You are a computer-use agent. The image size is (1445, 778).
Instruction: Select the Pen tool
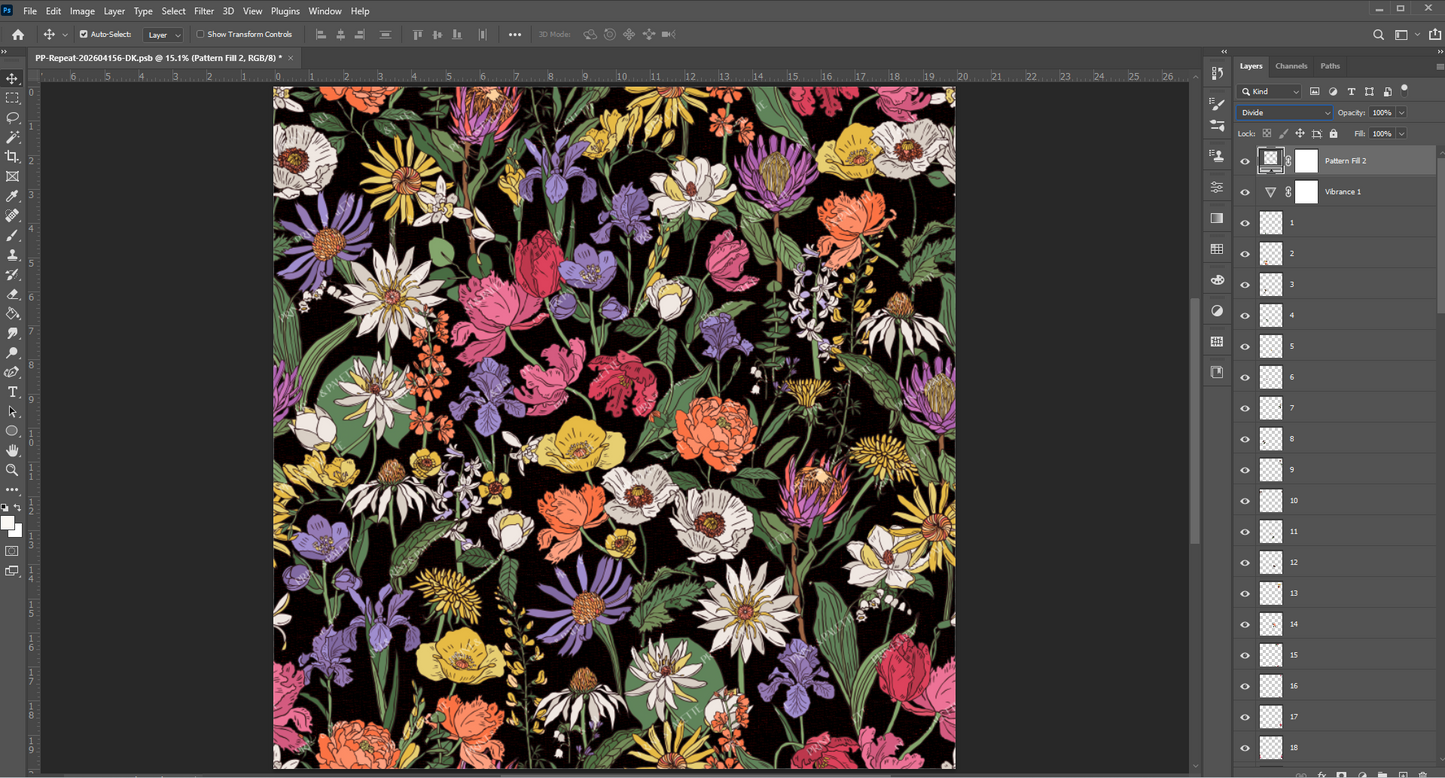tap(12, 372)
